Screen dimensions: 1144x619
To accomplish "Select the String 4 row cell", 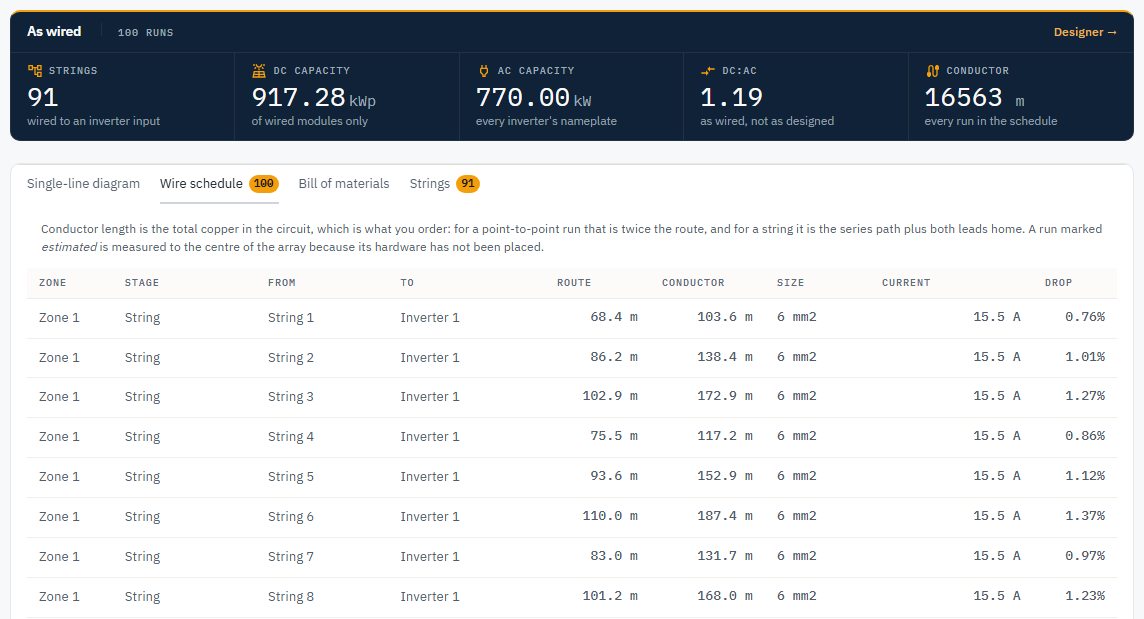I will pos(290,437).
